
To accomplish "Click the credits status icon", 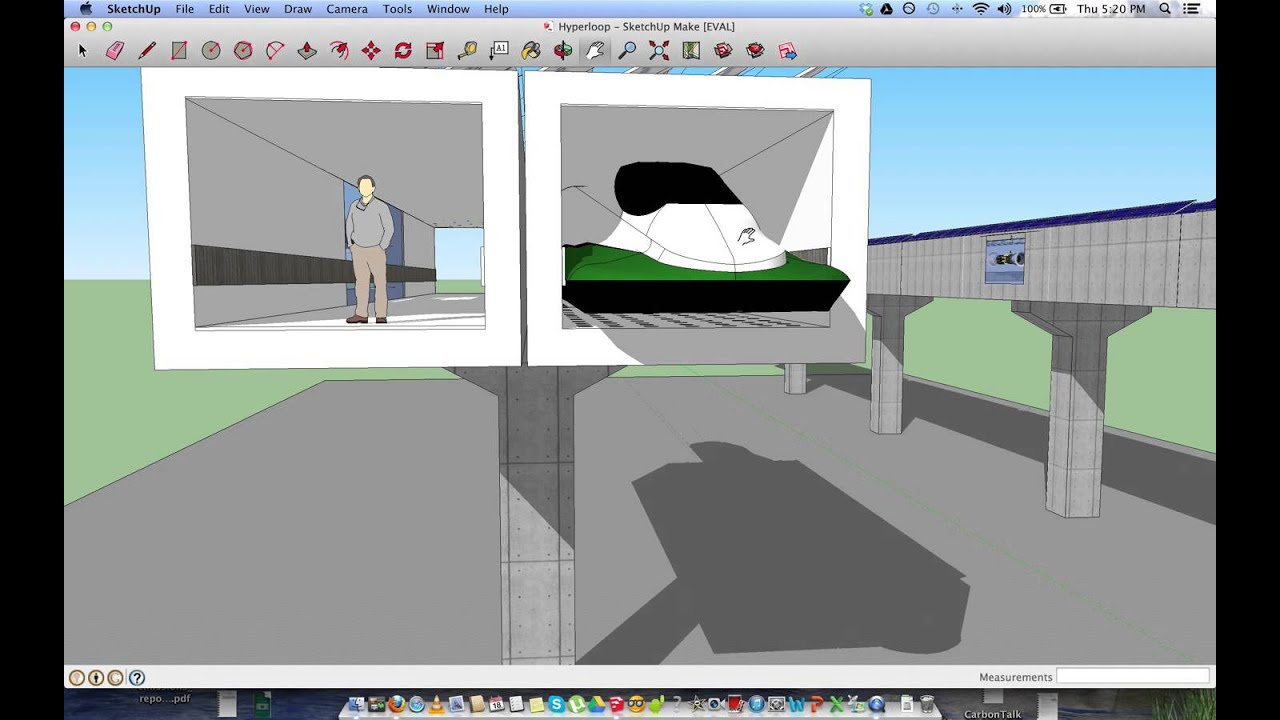I will coord(96,677).
